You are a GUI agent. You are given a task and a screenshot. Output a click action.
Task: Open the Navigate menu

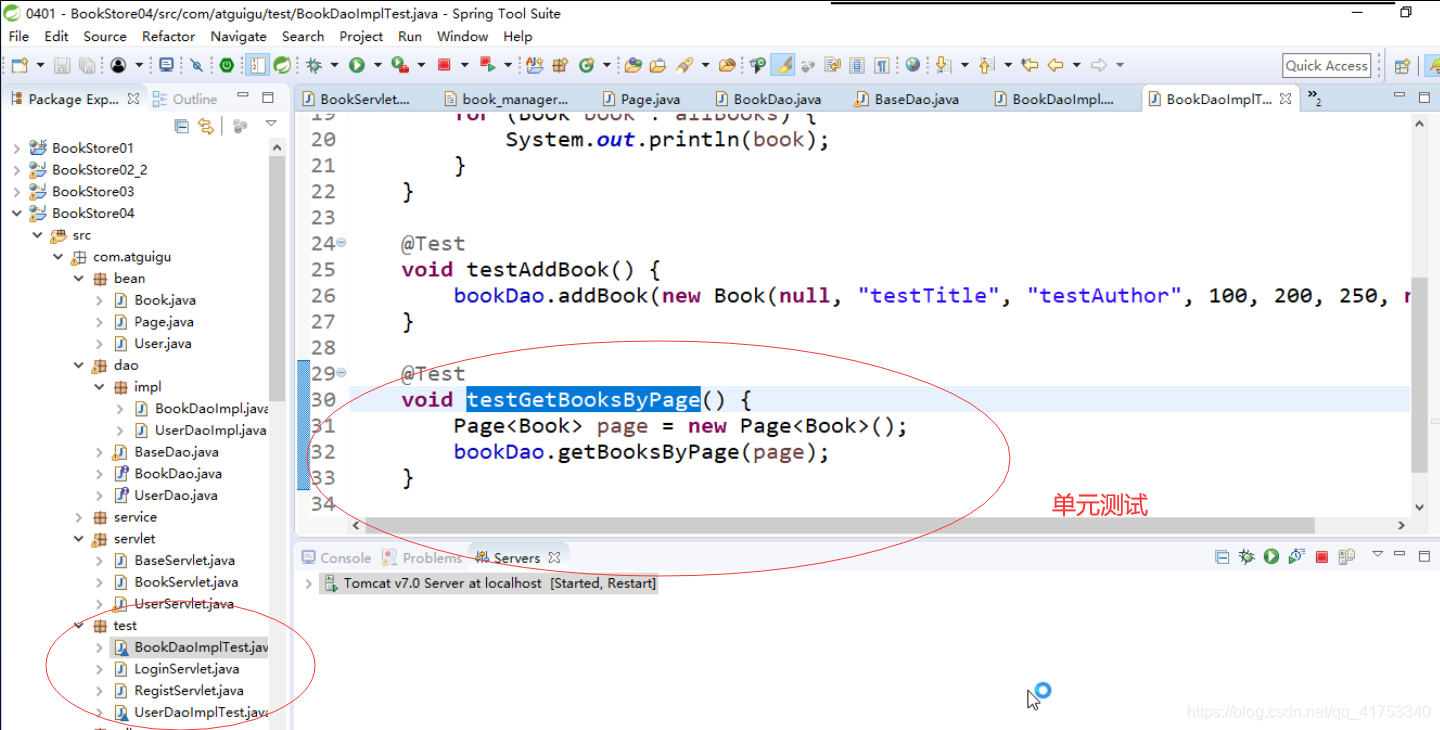click(238, 36)
